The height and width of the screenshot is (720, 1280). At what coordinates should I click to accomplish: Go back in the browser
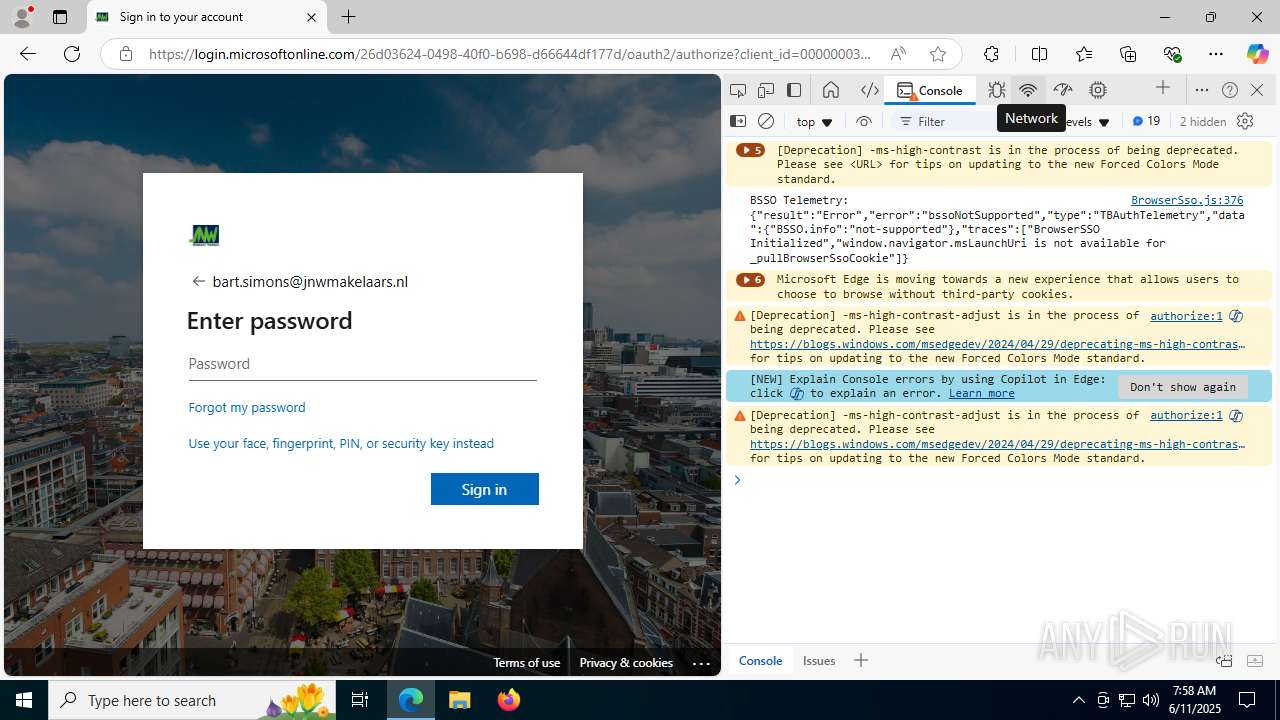(28, 54)
